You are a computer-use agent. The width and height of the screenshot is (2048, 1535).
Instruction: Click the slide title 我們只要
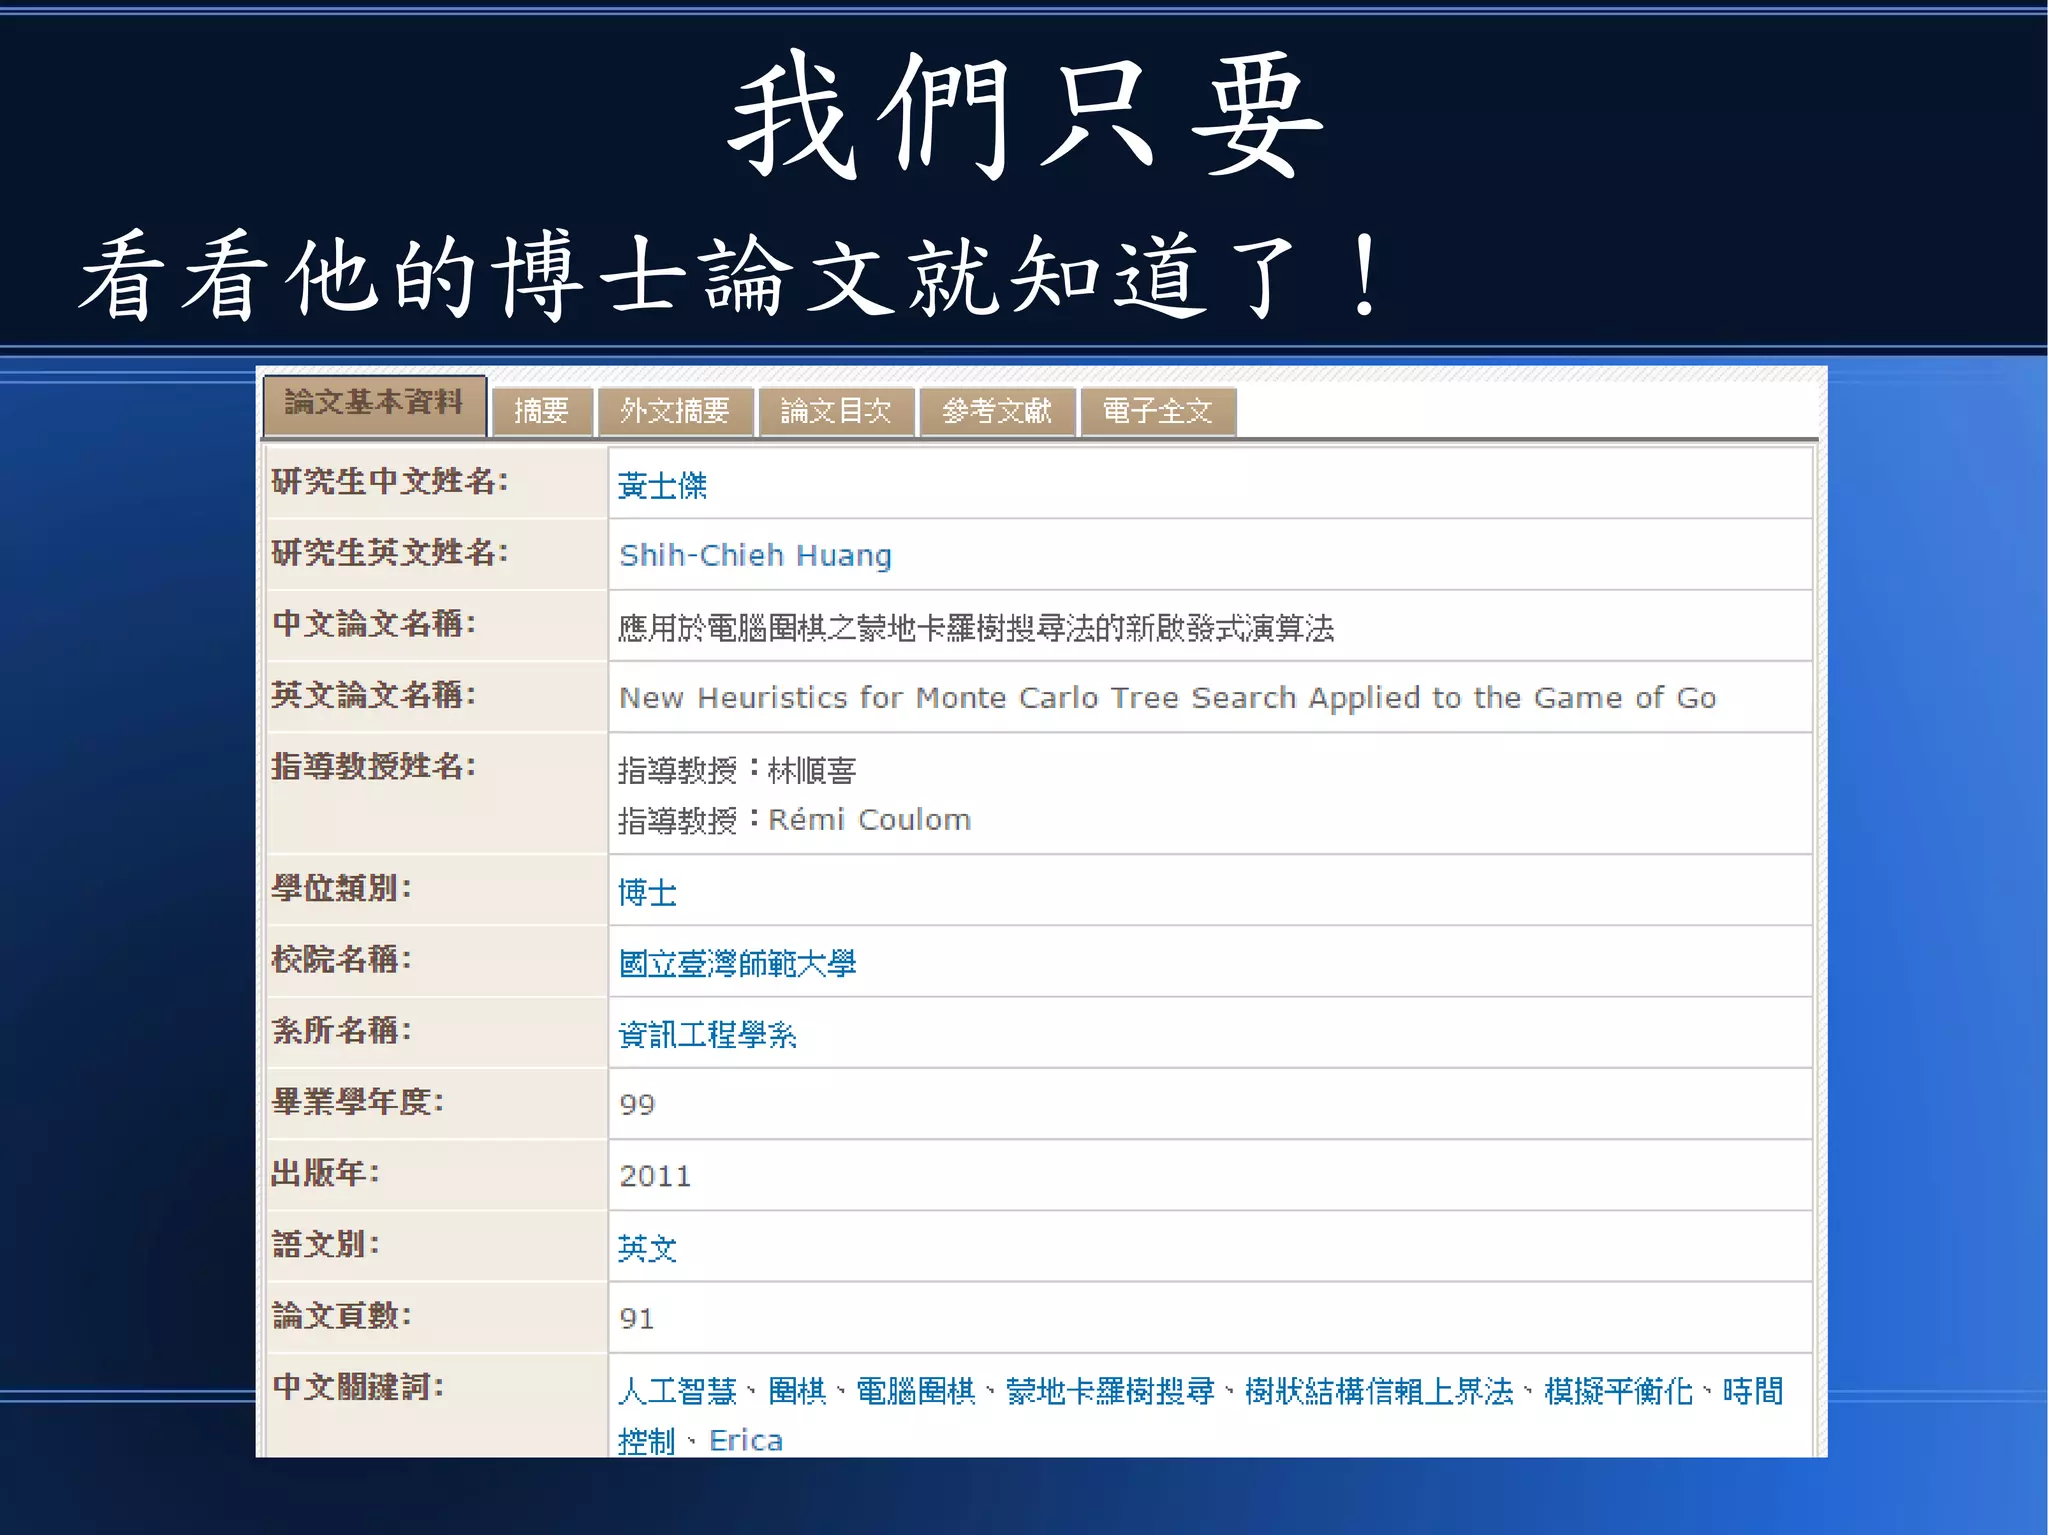(x=1027, y=115)
